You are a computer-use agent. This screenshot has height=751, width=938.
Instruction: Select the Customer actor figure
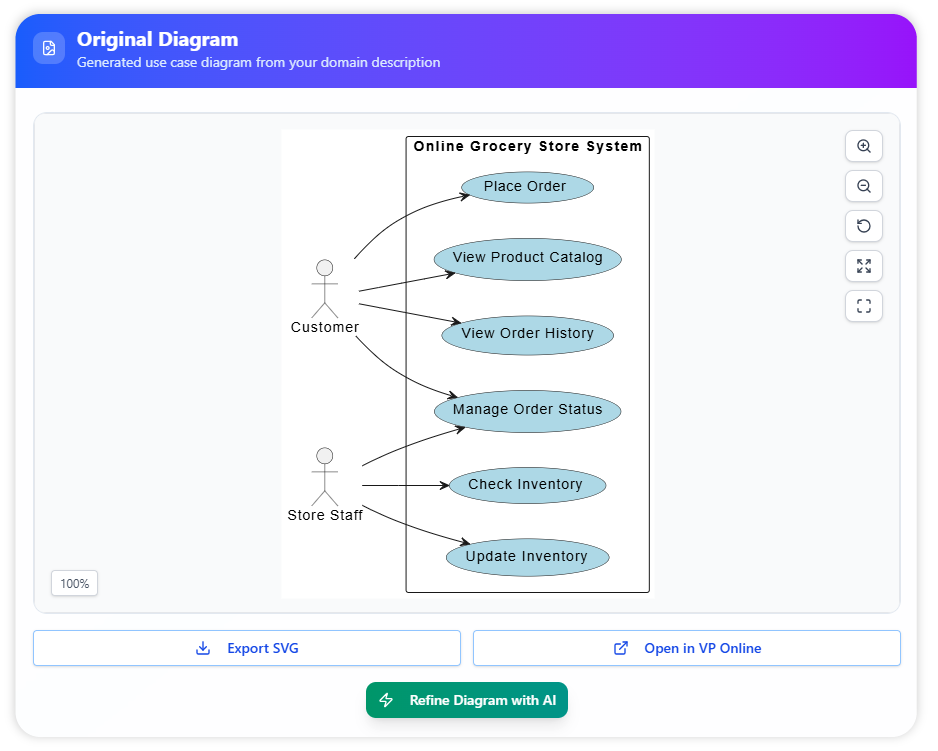pos(324,288)
